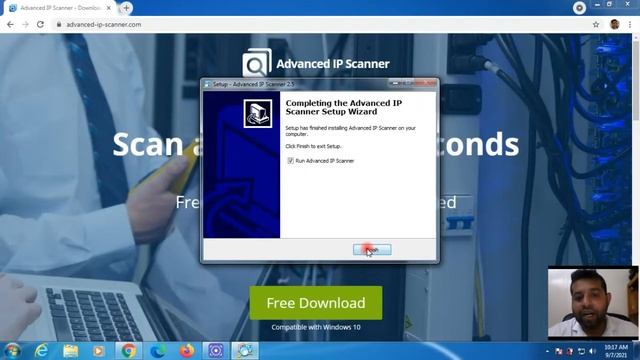Select the Advanced IP Scanner browser tab
The image size is (640, 360).
[59, 8]
